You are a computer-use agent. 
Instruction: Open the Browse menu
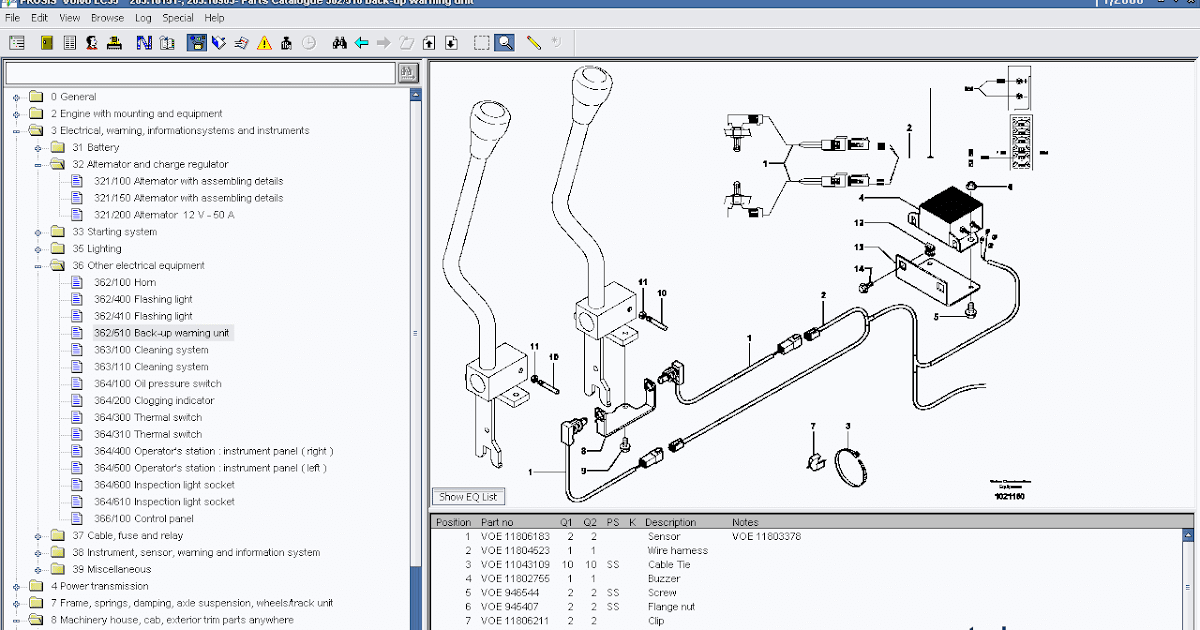[108, 18]
